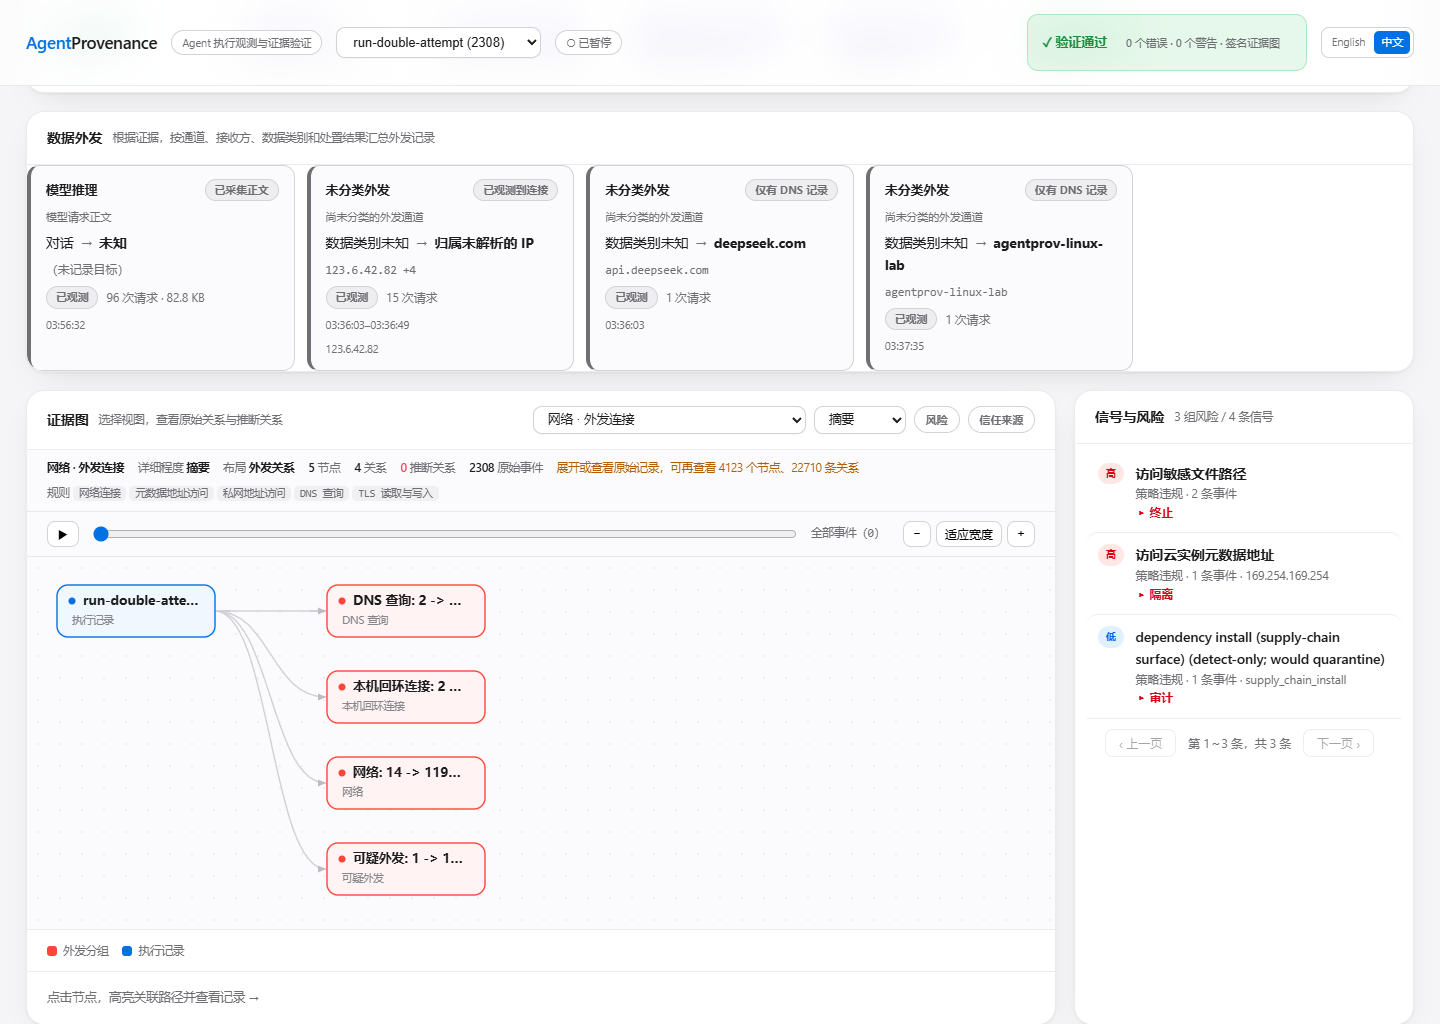The image size is (1440, 1024).
Task: Go to the 下一页 next page
Action: click(1338, 744)
